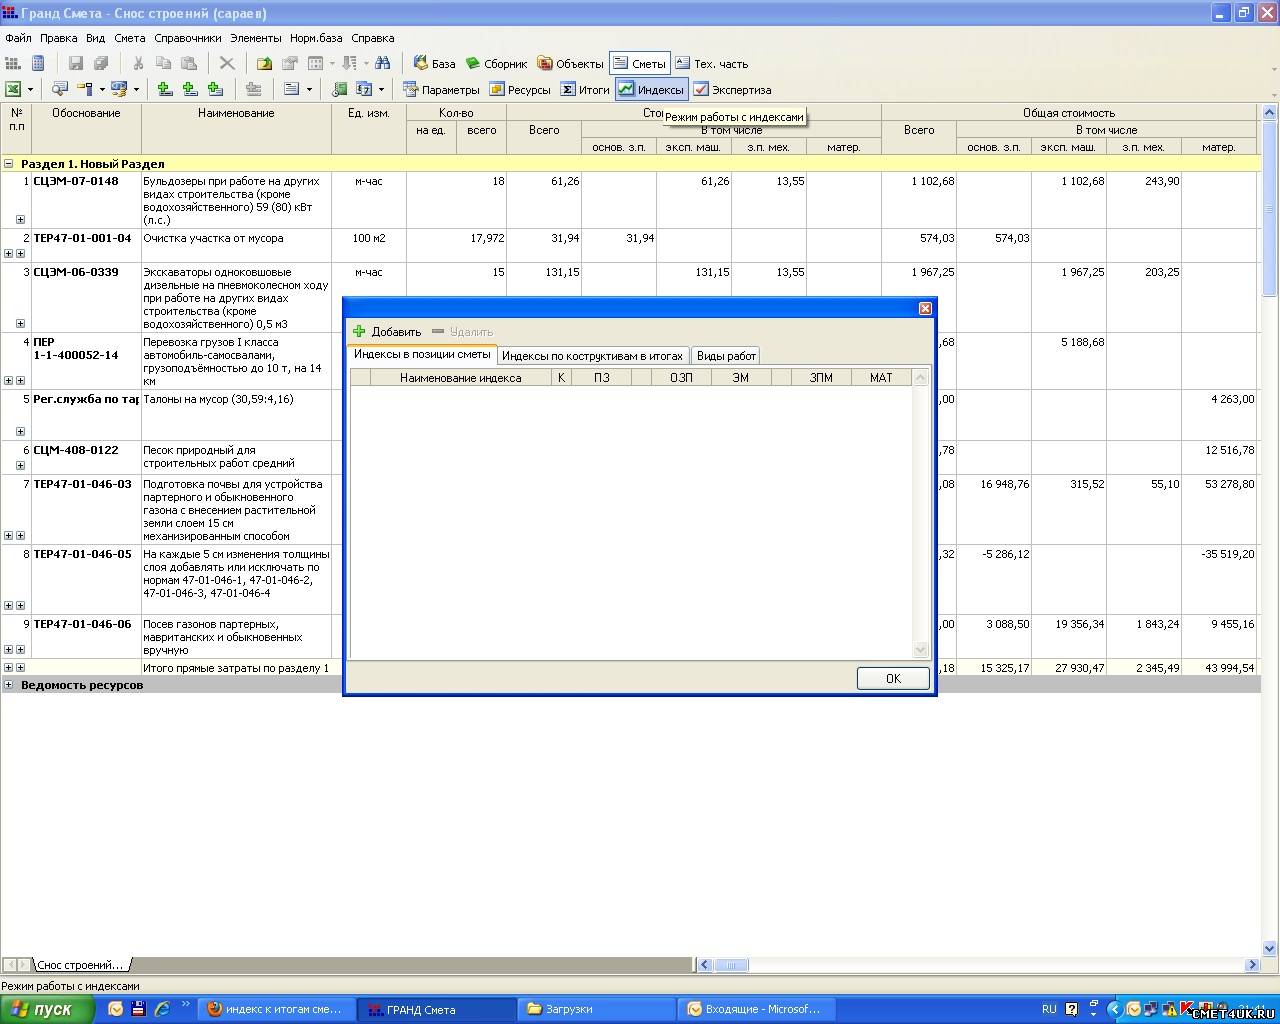Click the binoculars search icon

382,64
